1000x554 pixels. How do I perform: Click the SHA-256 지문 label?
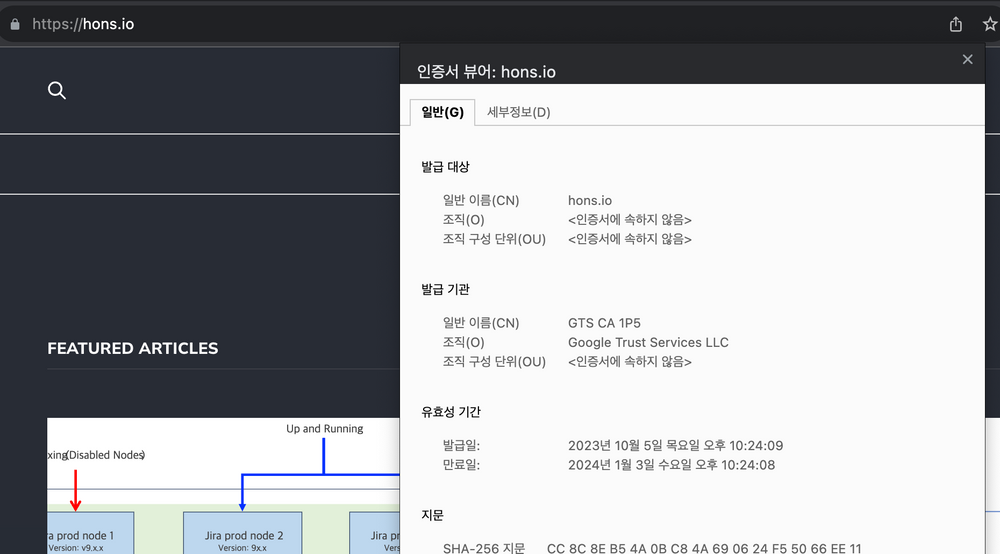click(483, 548)
